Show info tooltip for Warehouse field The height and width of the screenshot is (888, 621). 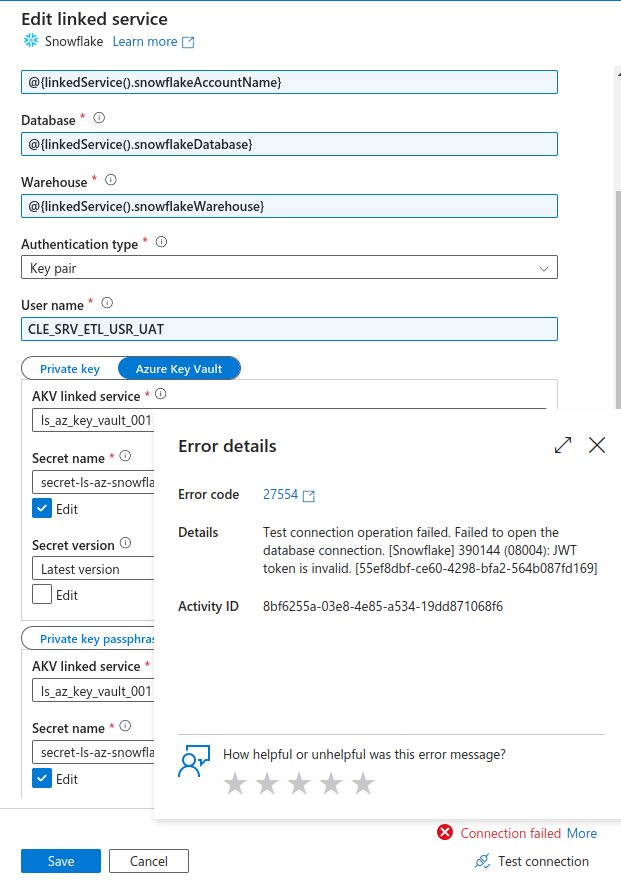pos(111,180)
